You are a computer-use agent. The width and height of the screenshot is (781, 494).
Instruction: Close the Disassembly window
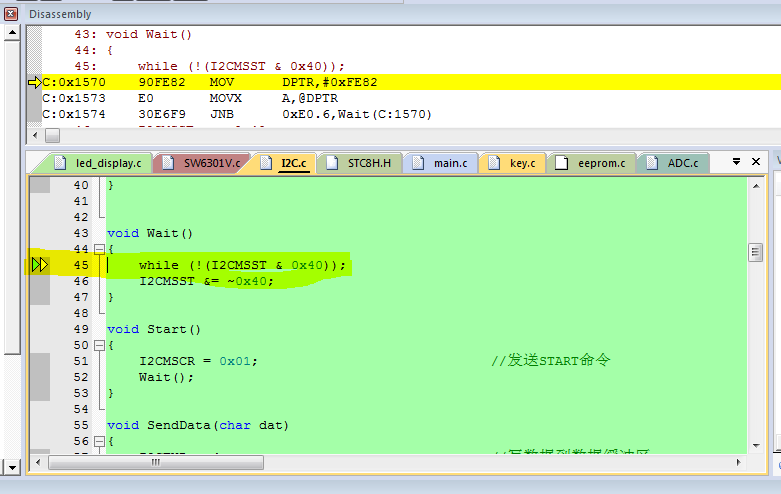click(11, 14)
